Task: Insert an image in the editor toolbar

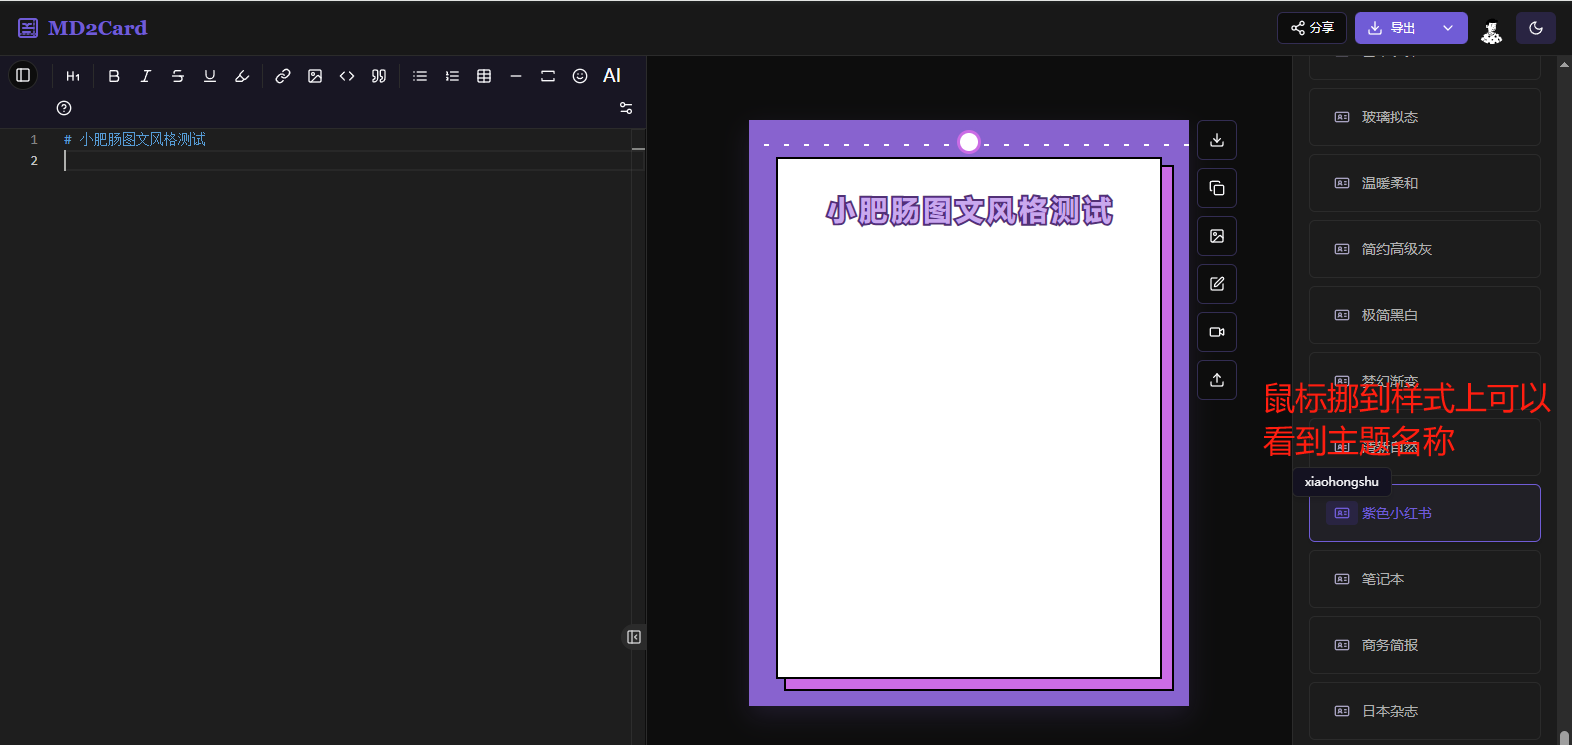Action: [x=315, y=76]
